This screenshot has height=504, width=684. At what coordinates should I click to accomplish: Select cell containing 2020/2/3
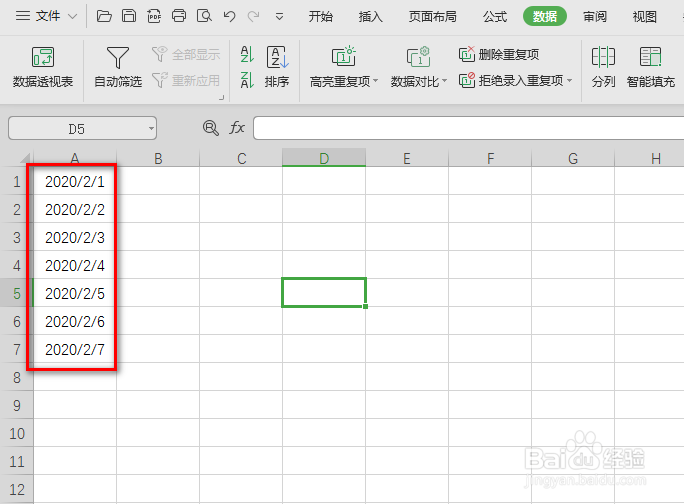[x=75, y=237]
